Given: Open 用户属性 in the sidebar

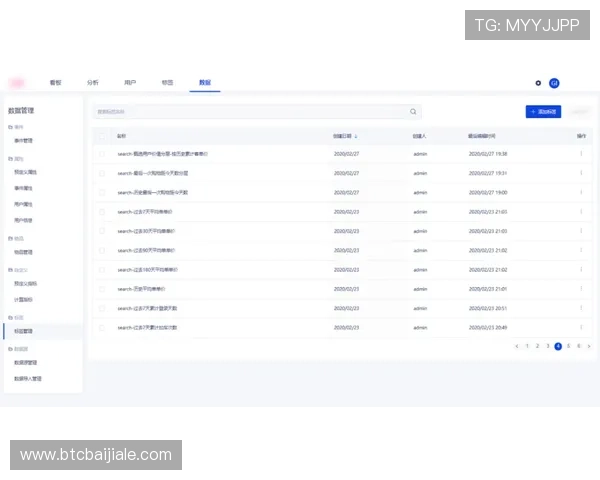Looking at the screenshot, I should (23, 204).
